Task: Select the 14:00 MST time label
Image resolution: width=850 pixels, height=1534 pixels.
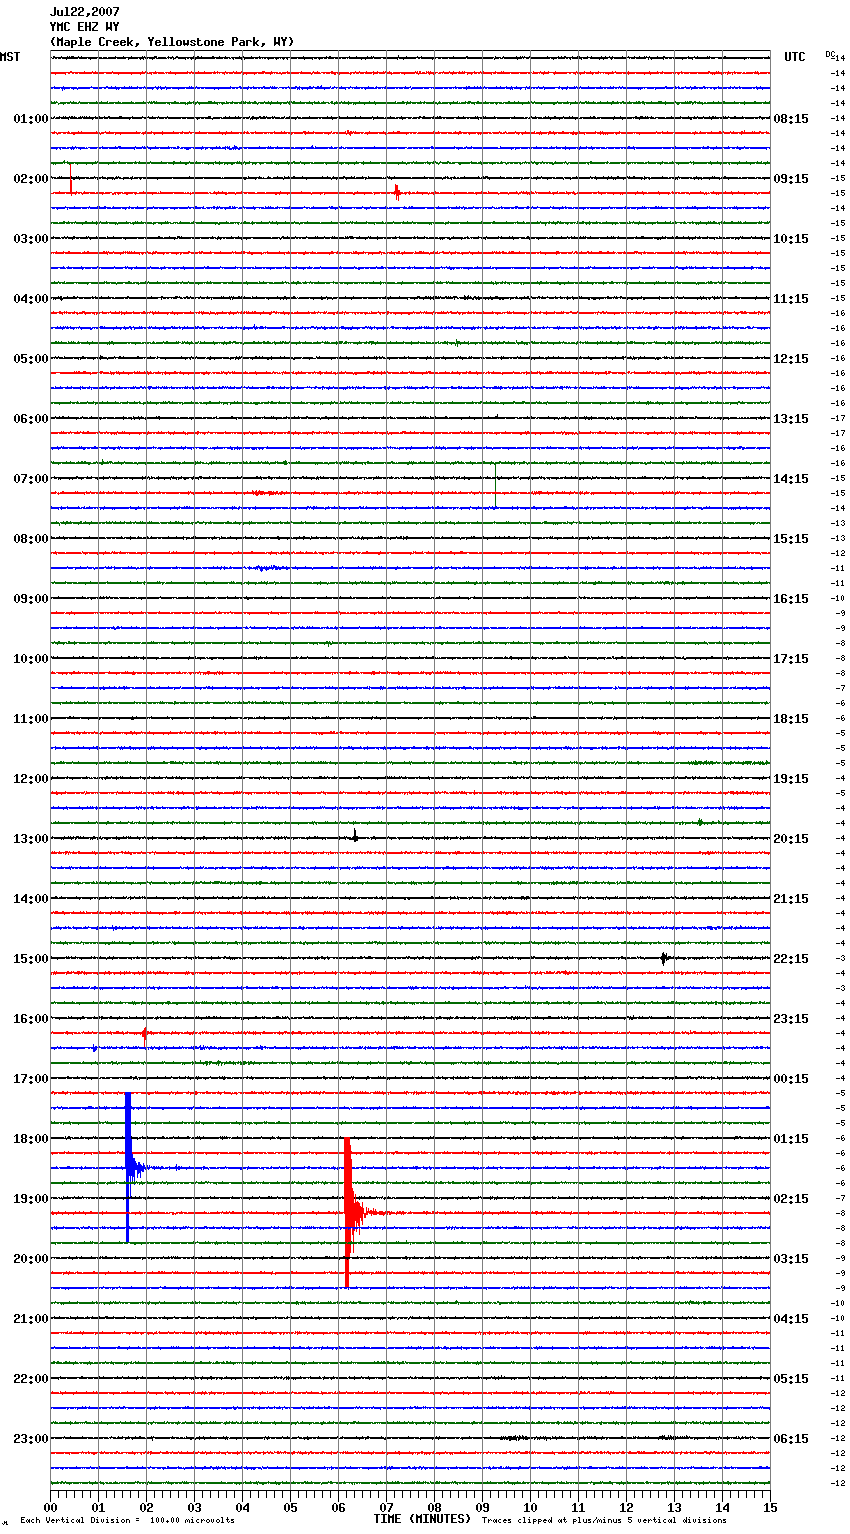Action: [30, 899]
